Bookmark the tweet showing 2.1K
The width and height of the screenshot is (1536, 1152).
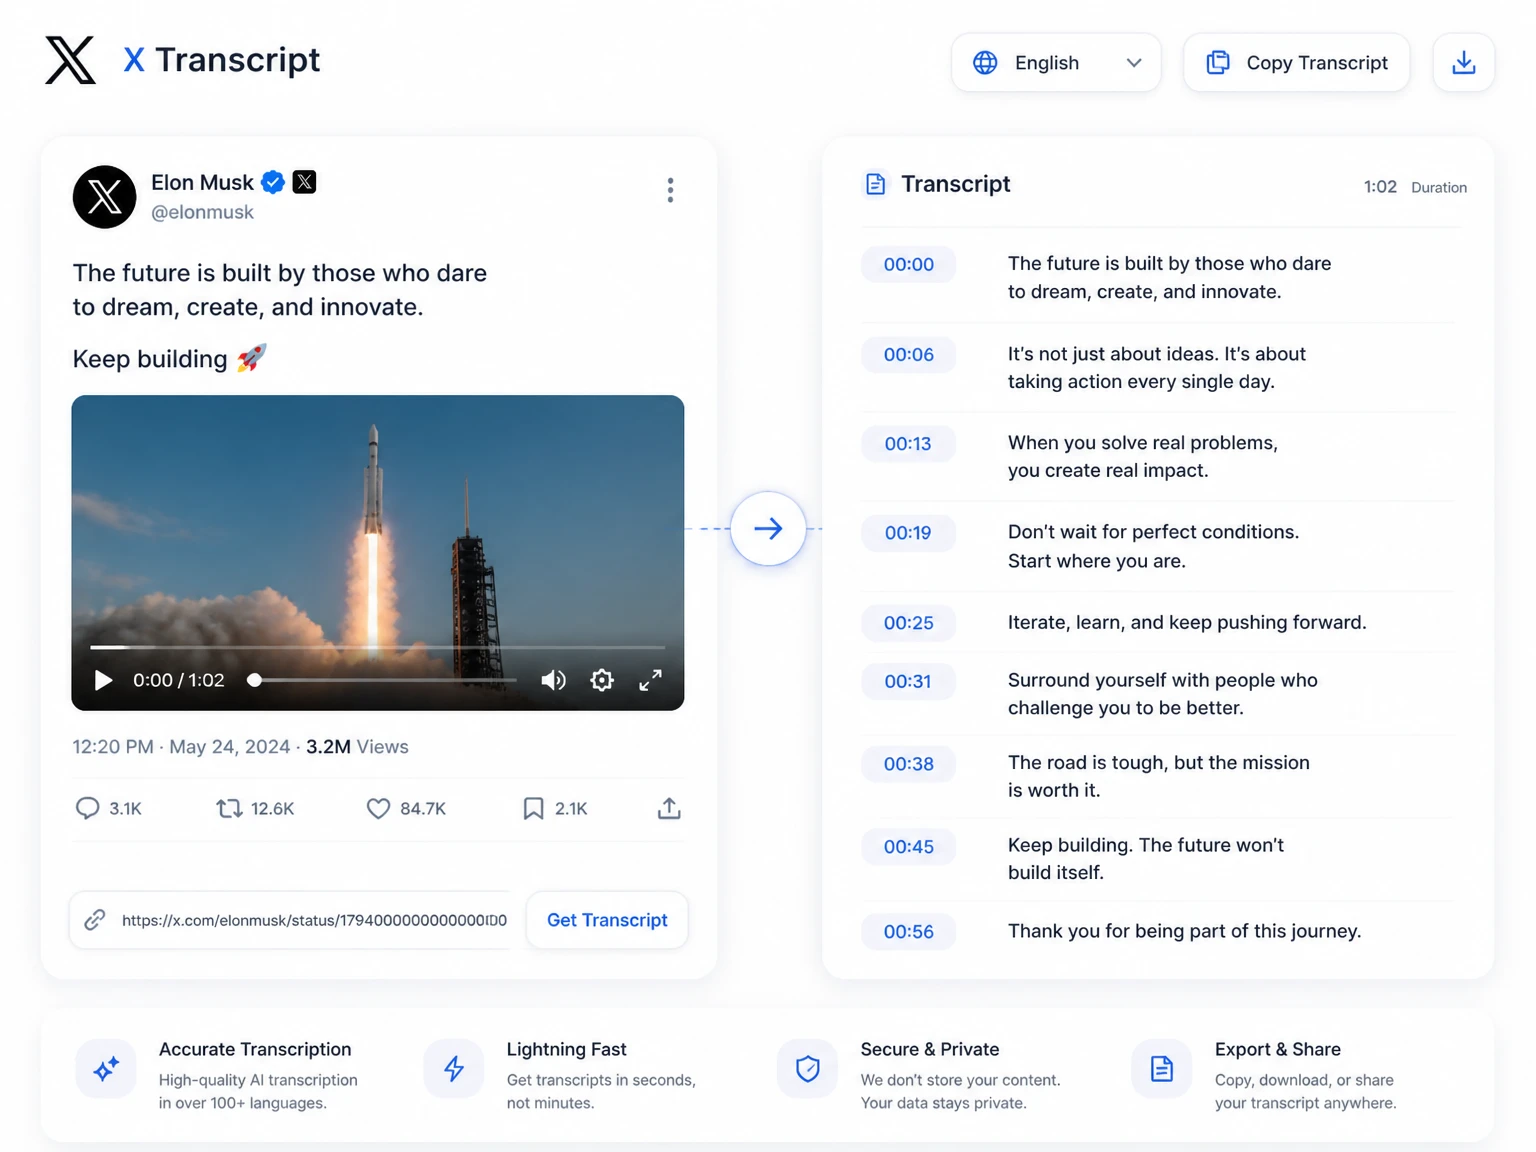coord(534,808)
